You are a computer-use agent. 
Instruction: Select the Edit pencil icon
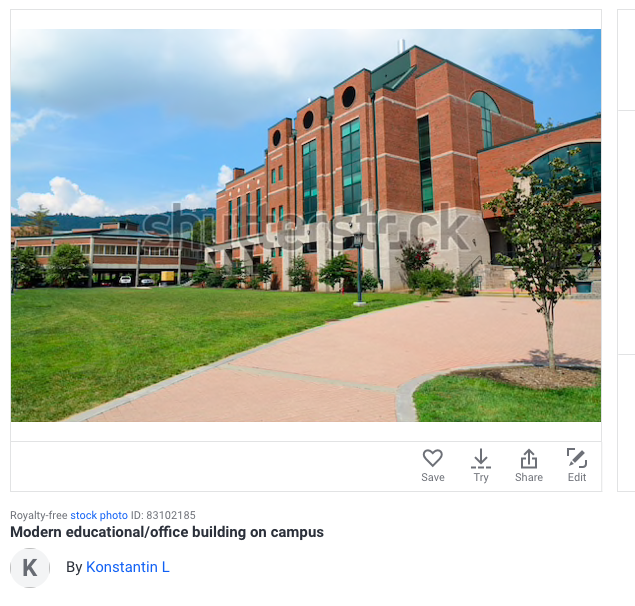click(x=577, y=458)
